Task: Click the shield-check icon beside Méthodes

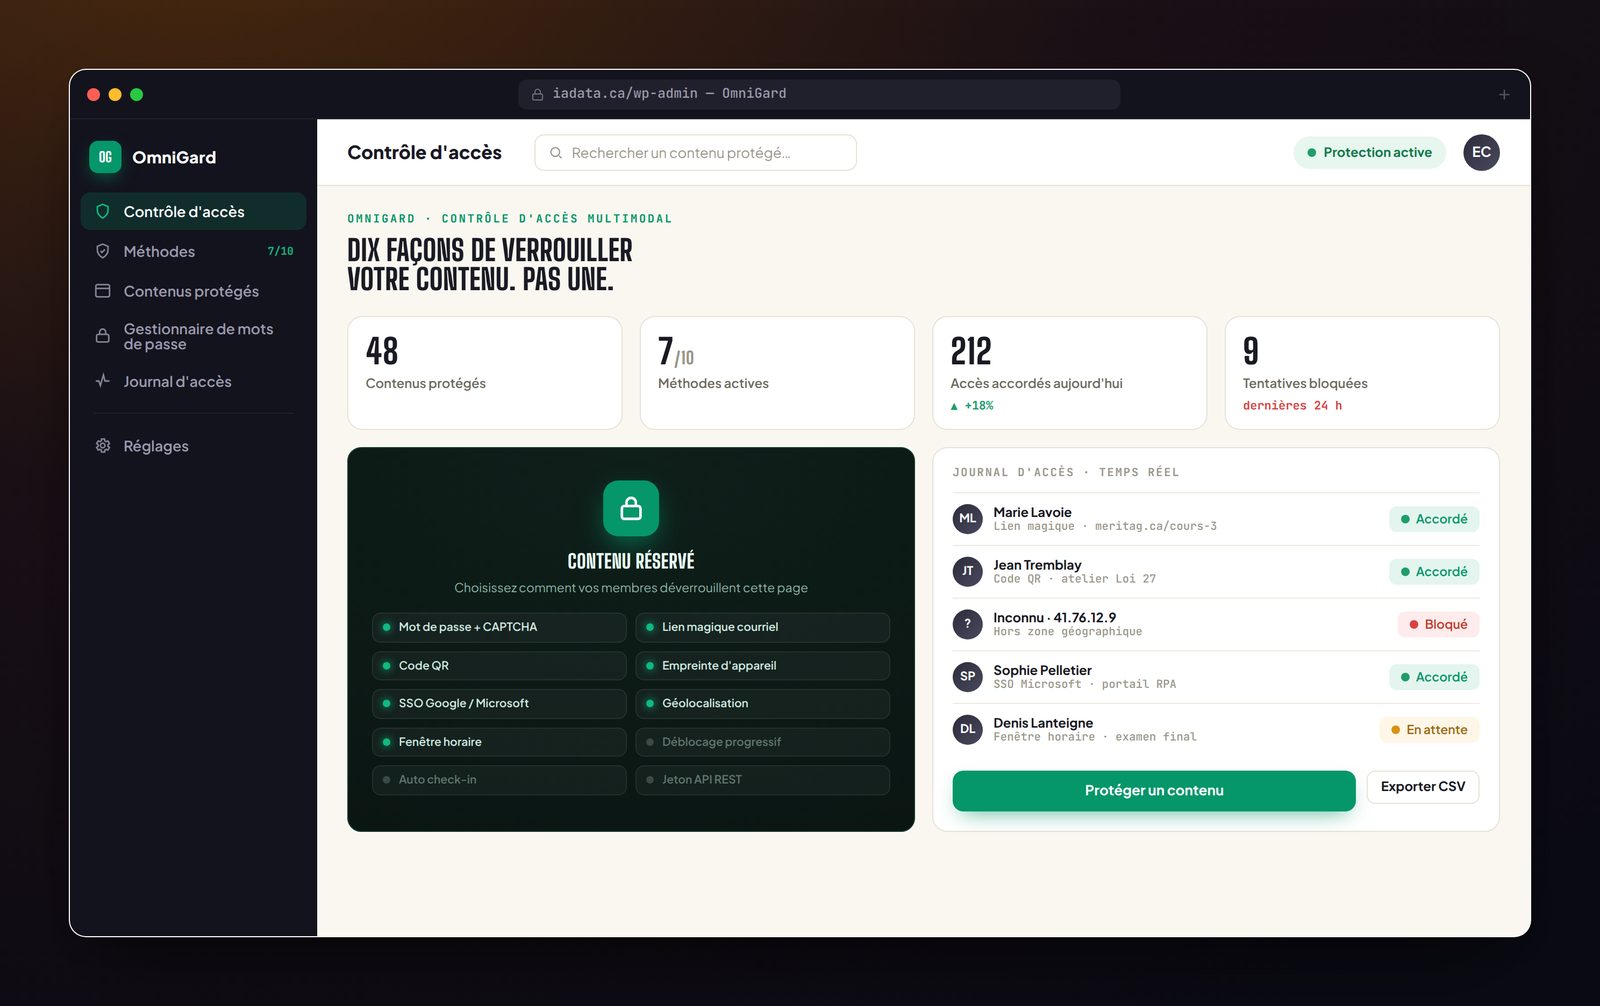Action: [102, 251]
